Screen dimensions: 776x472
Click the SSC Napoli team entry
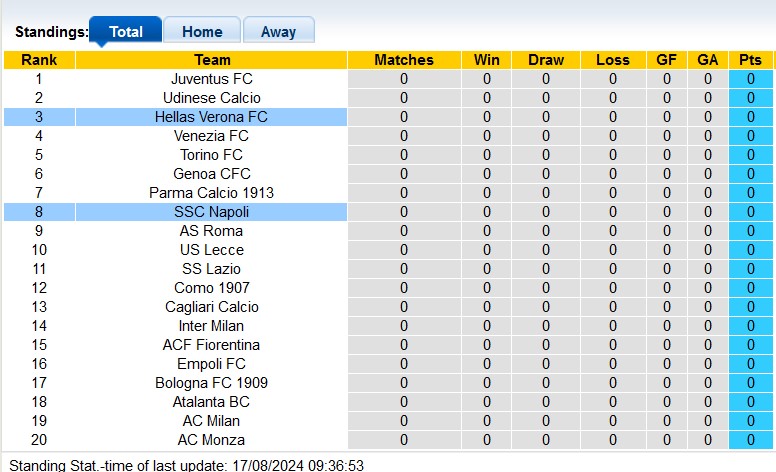point(211,212)
